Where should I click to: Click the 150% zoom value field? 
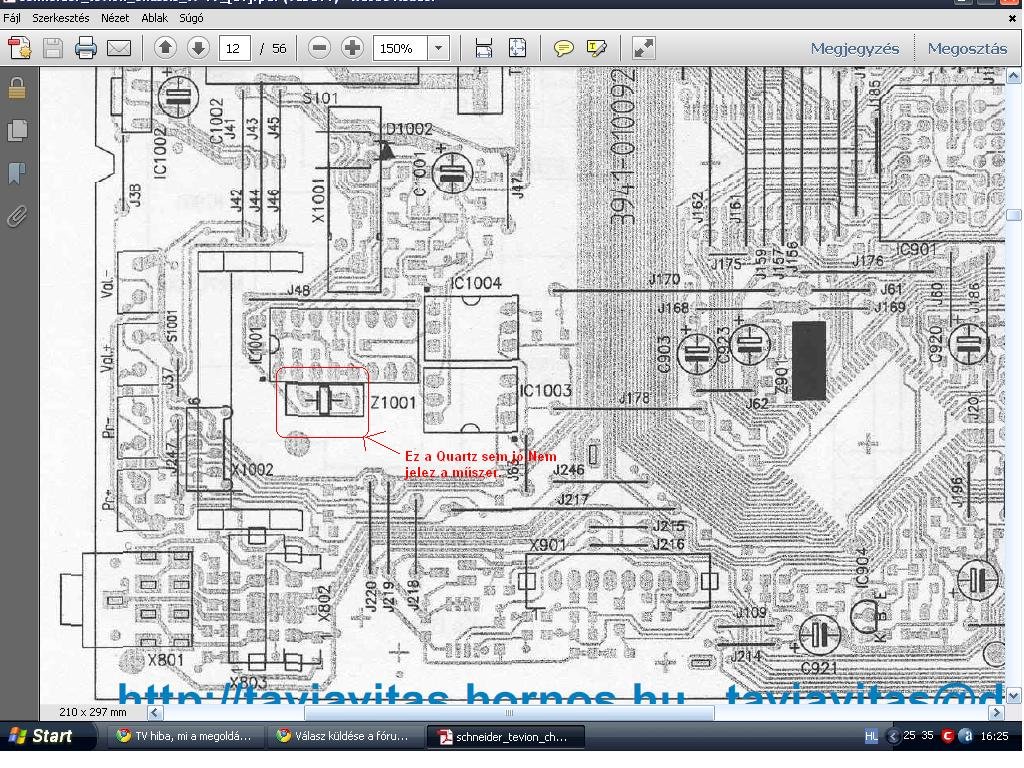tap(400, 48)
